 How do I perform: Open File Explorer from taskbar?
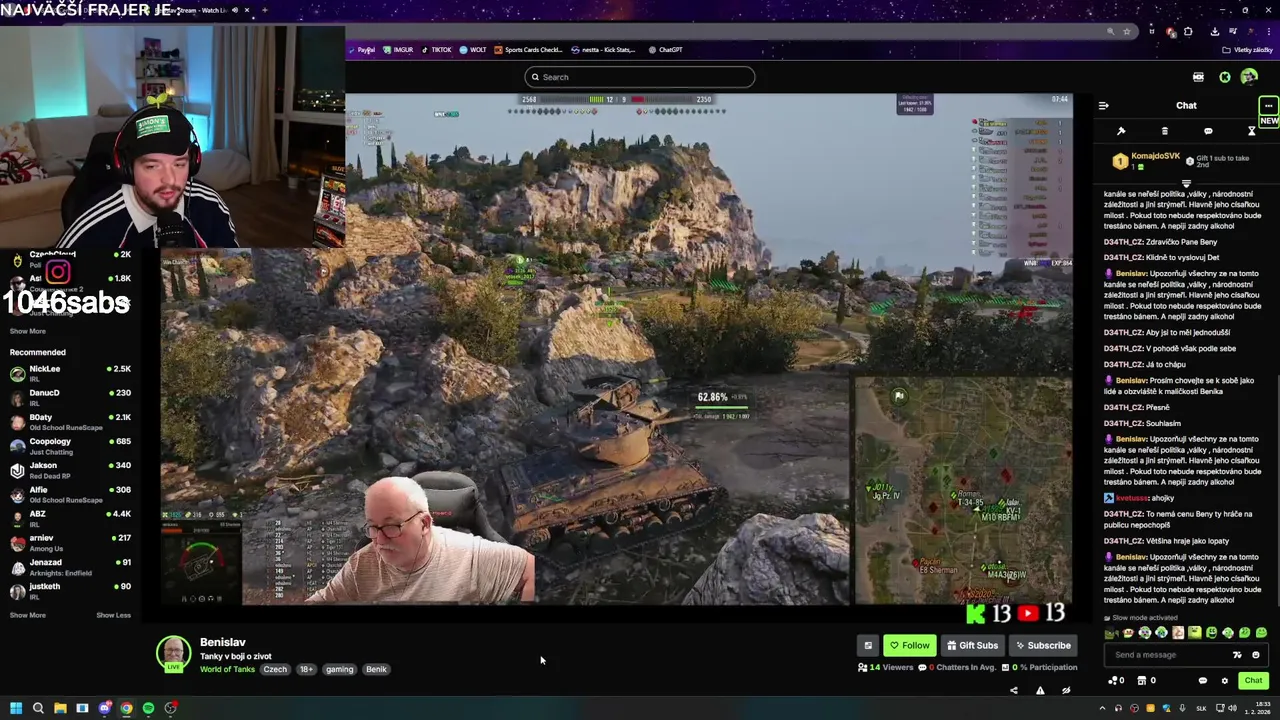coord(60,708)
